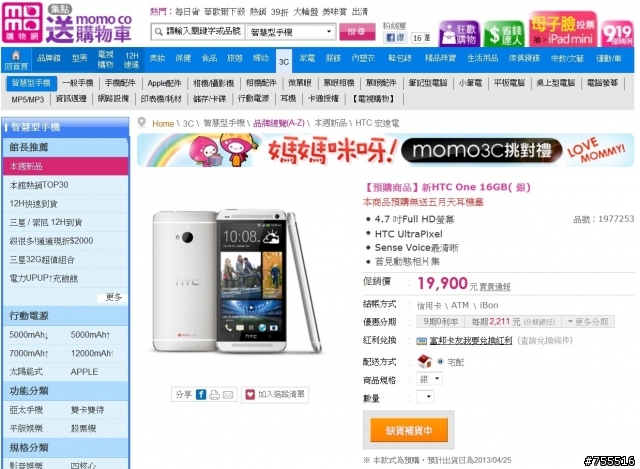Share the product on Facebook
Viewport: 640px width, 469px height.
coord(201,394)
